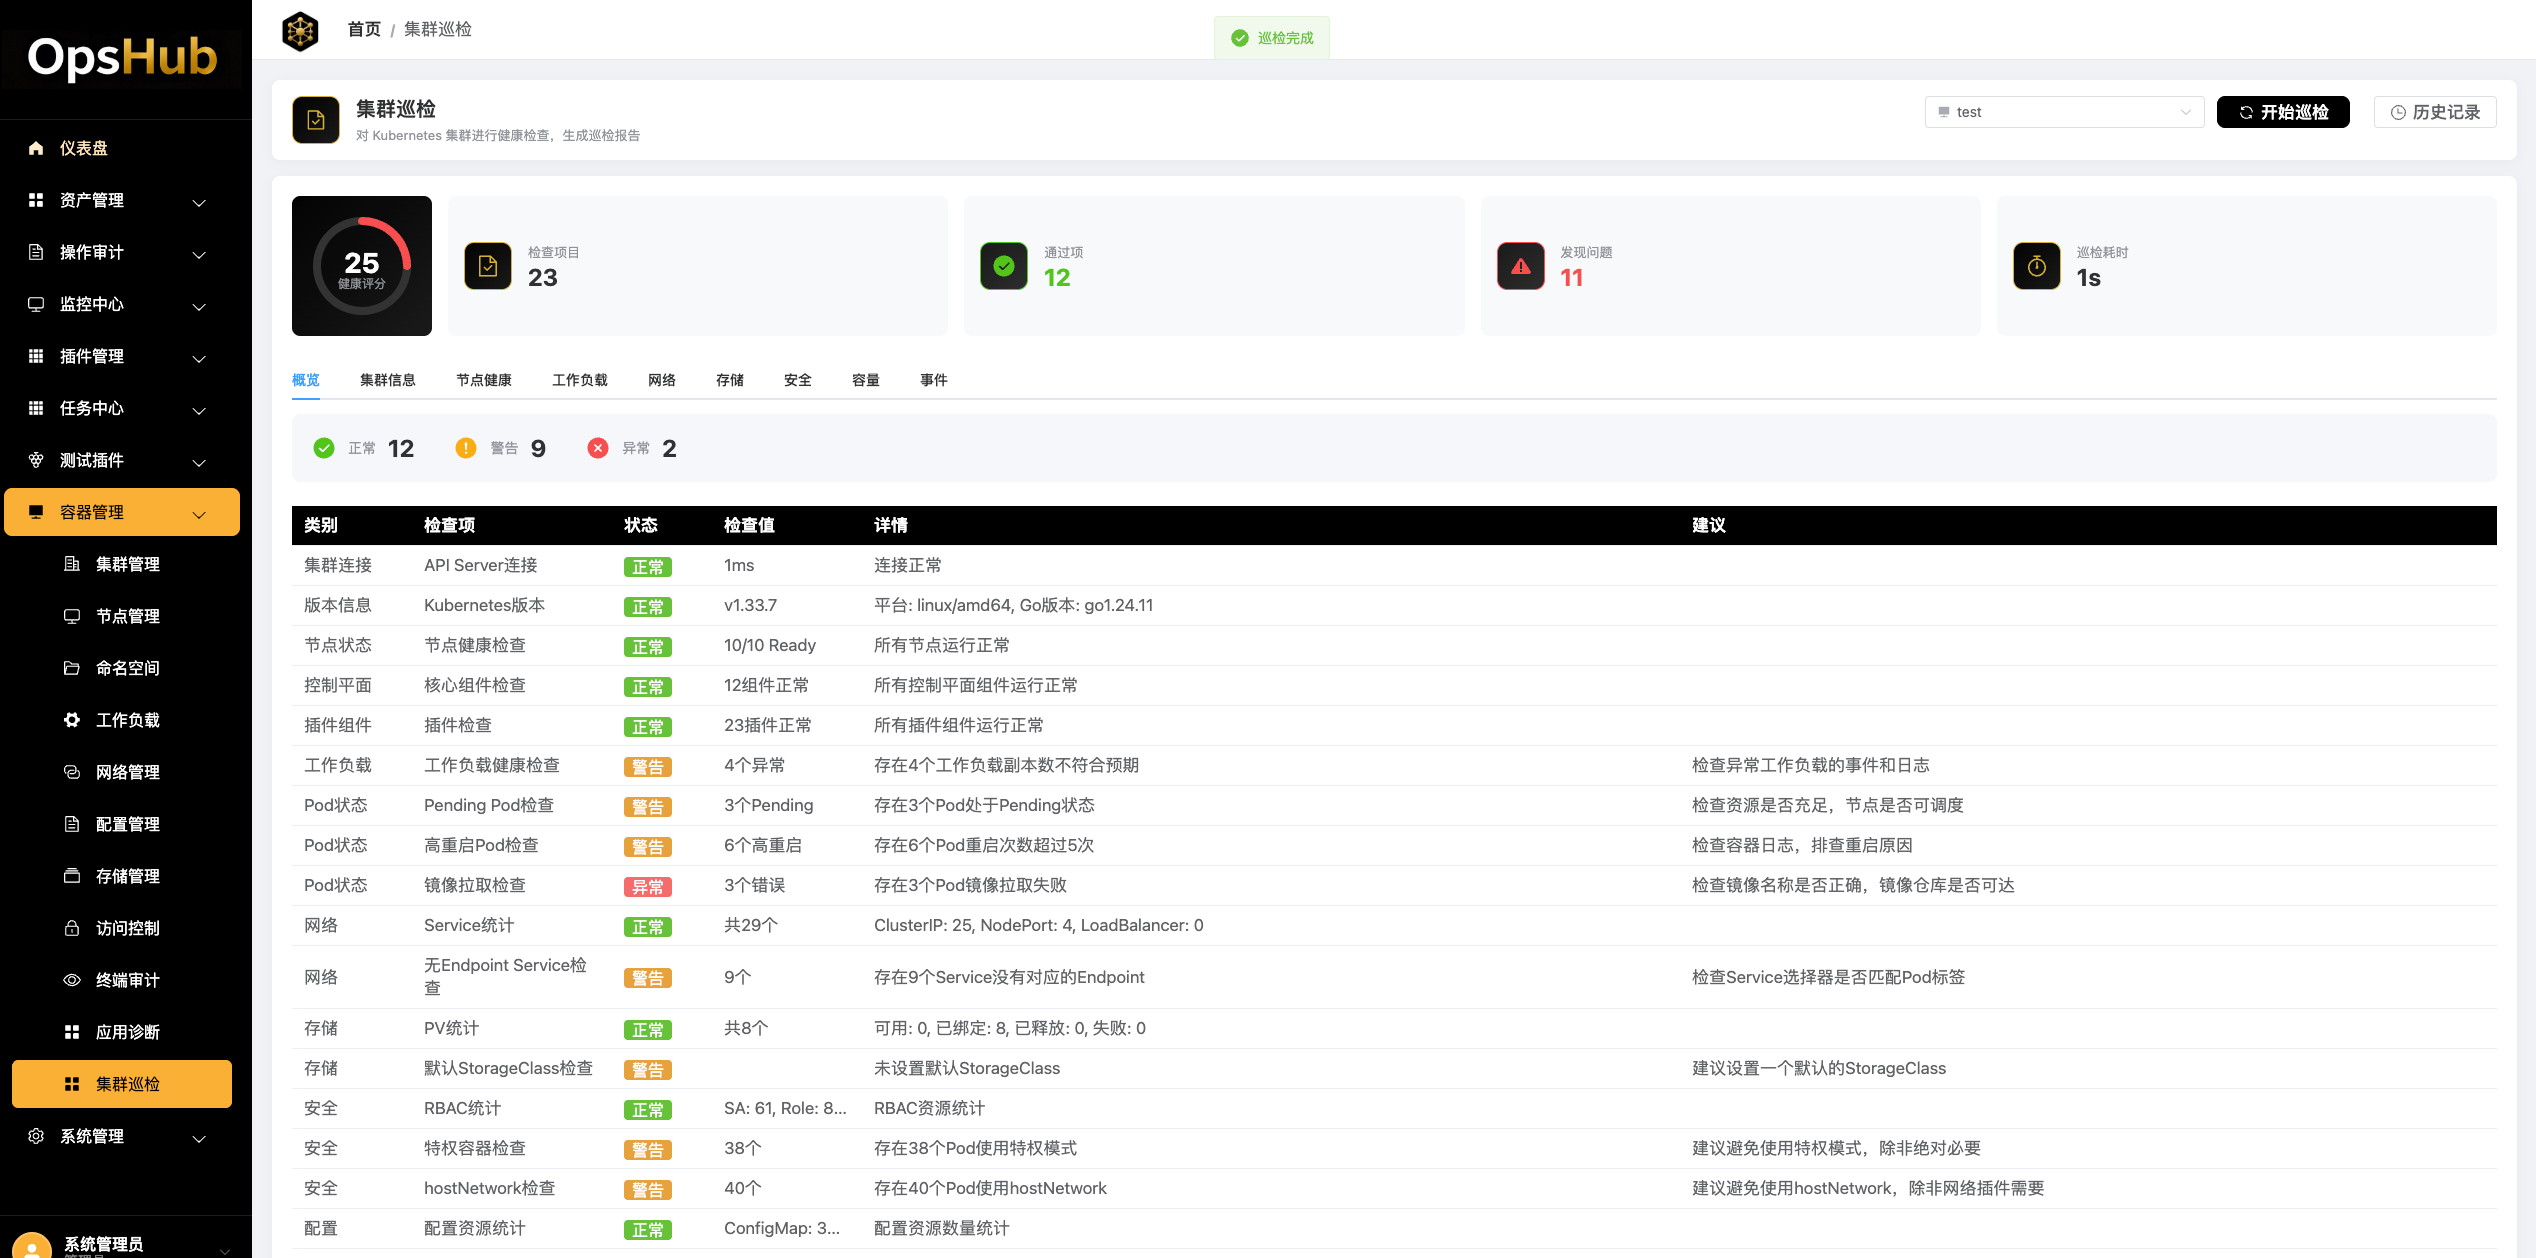The image size is (2536, 1258).
Task: Click the workload gear icon in sidebar
Action: pyautogui.click(x=72, y=720)
